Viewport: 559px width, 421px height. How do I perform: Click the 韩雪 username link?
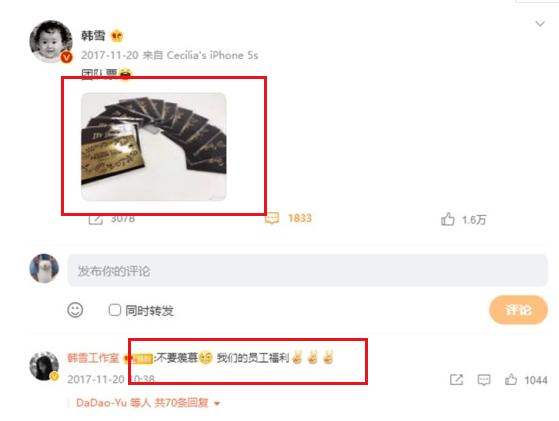point(93,36)
